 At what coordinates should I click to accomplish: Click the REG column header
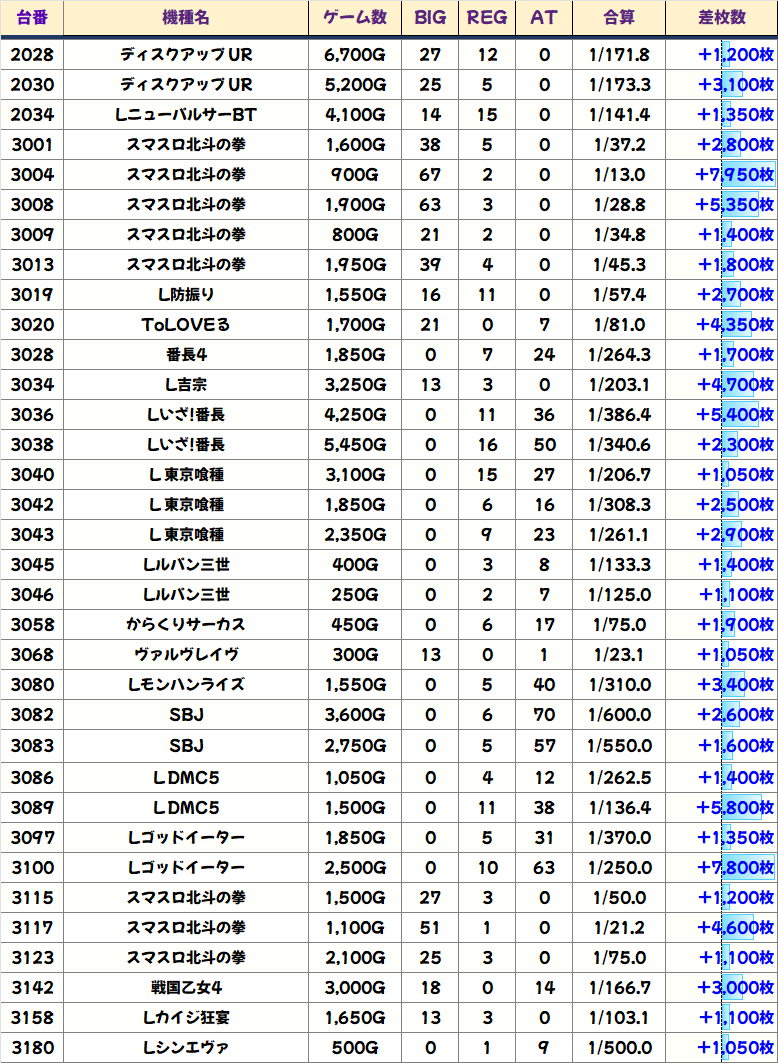click(487, 18)
